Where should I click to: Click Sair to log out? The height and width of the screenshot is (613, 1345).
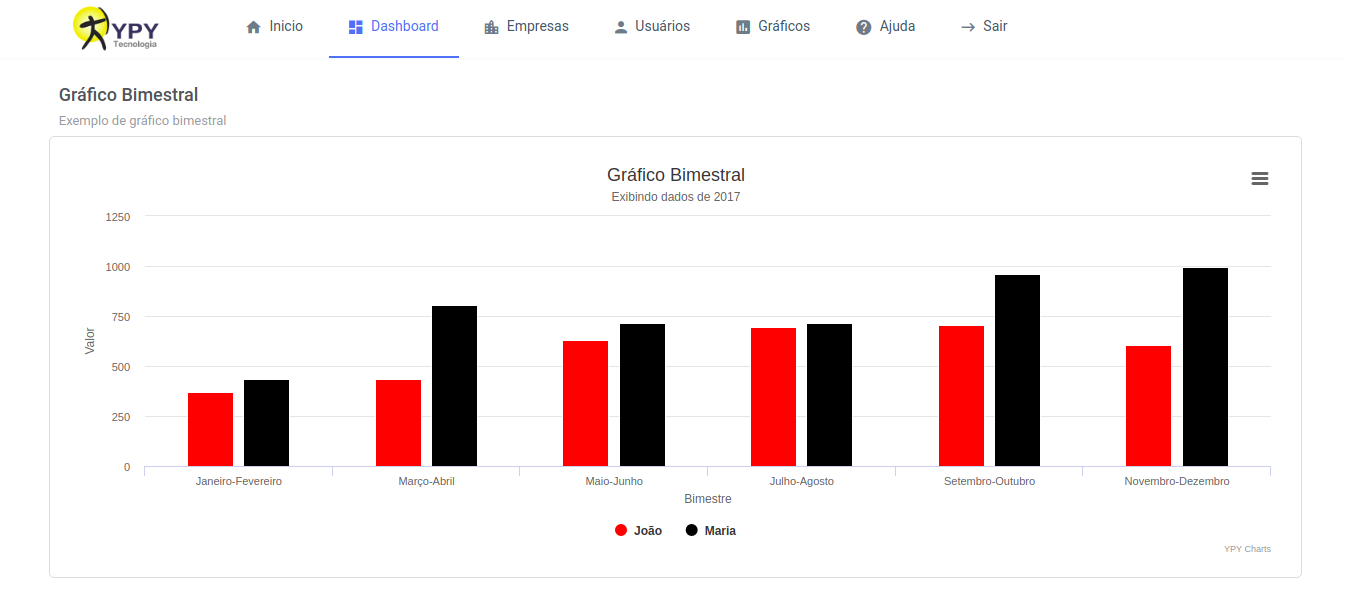click(x=984, y=27)
